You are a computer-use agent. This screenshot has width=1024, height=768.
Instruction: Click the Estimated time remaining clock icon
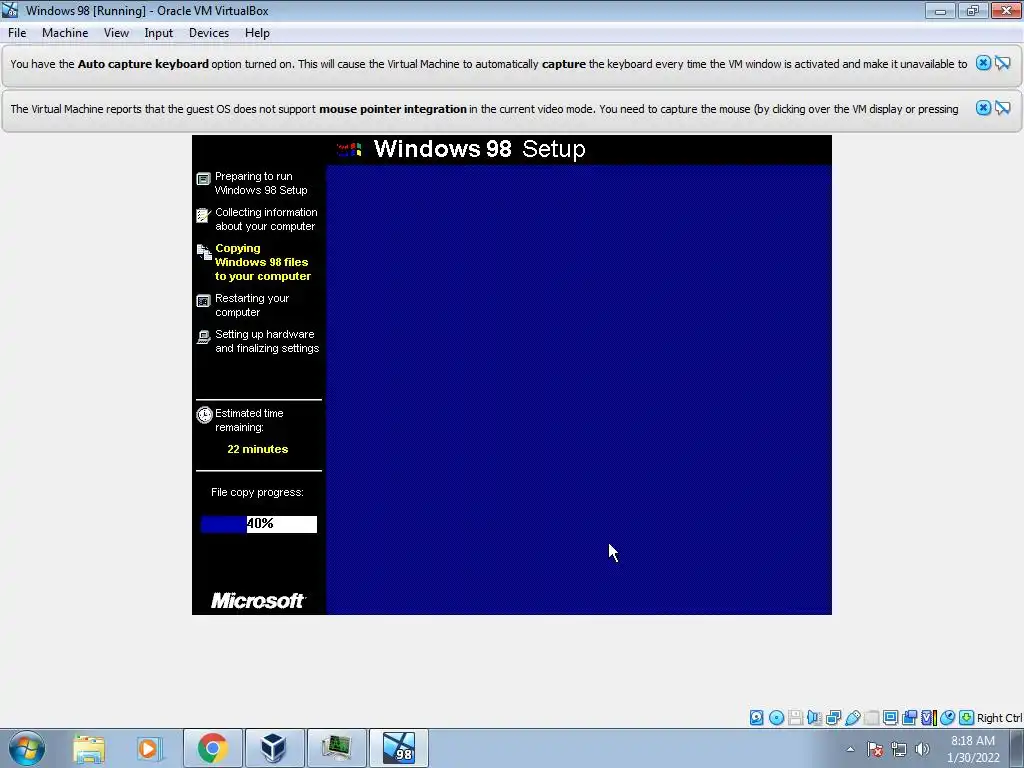[204, 415]
